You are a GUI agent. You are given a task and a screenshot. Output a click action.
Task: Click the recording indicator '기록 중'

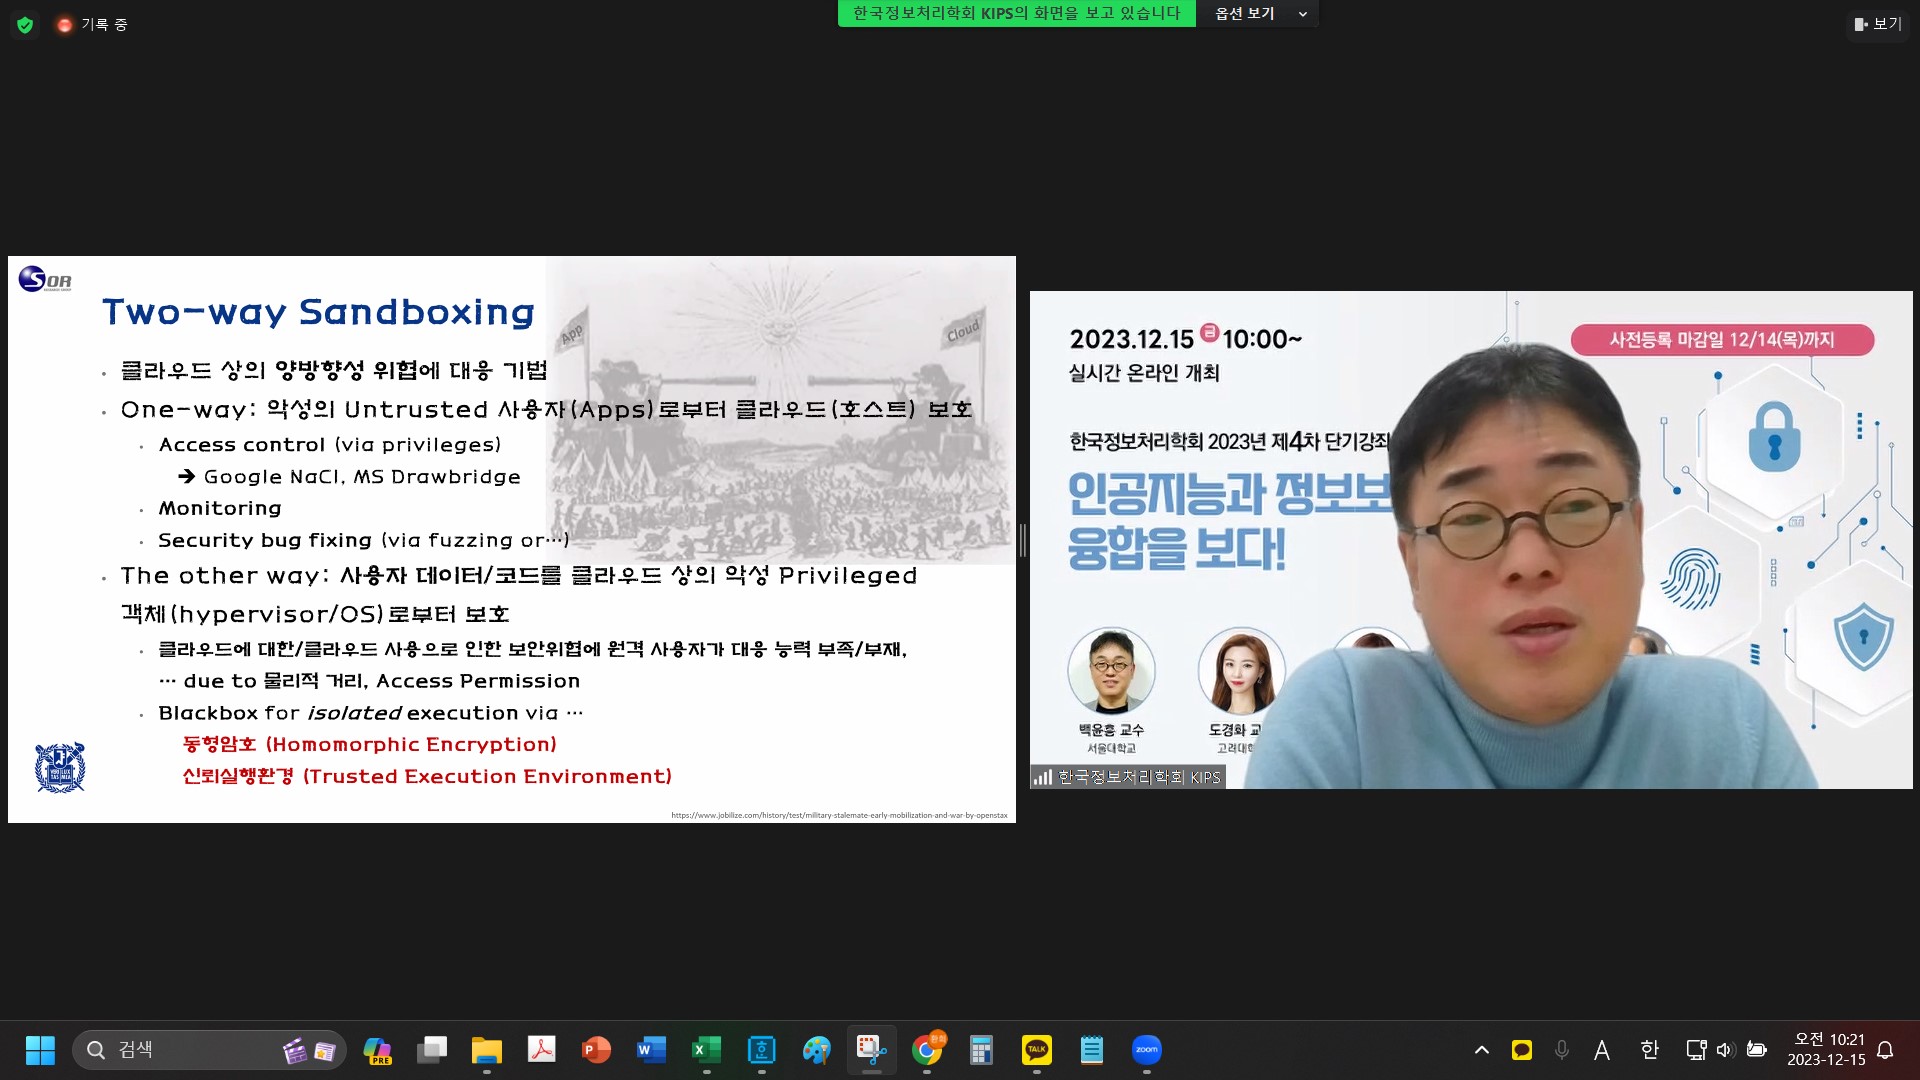pyautogui.click(x=93, y=25)
